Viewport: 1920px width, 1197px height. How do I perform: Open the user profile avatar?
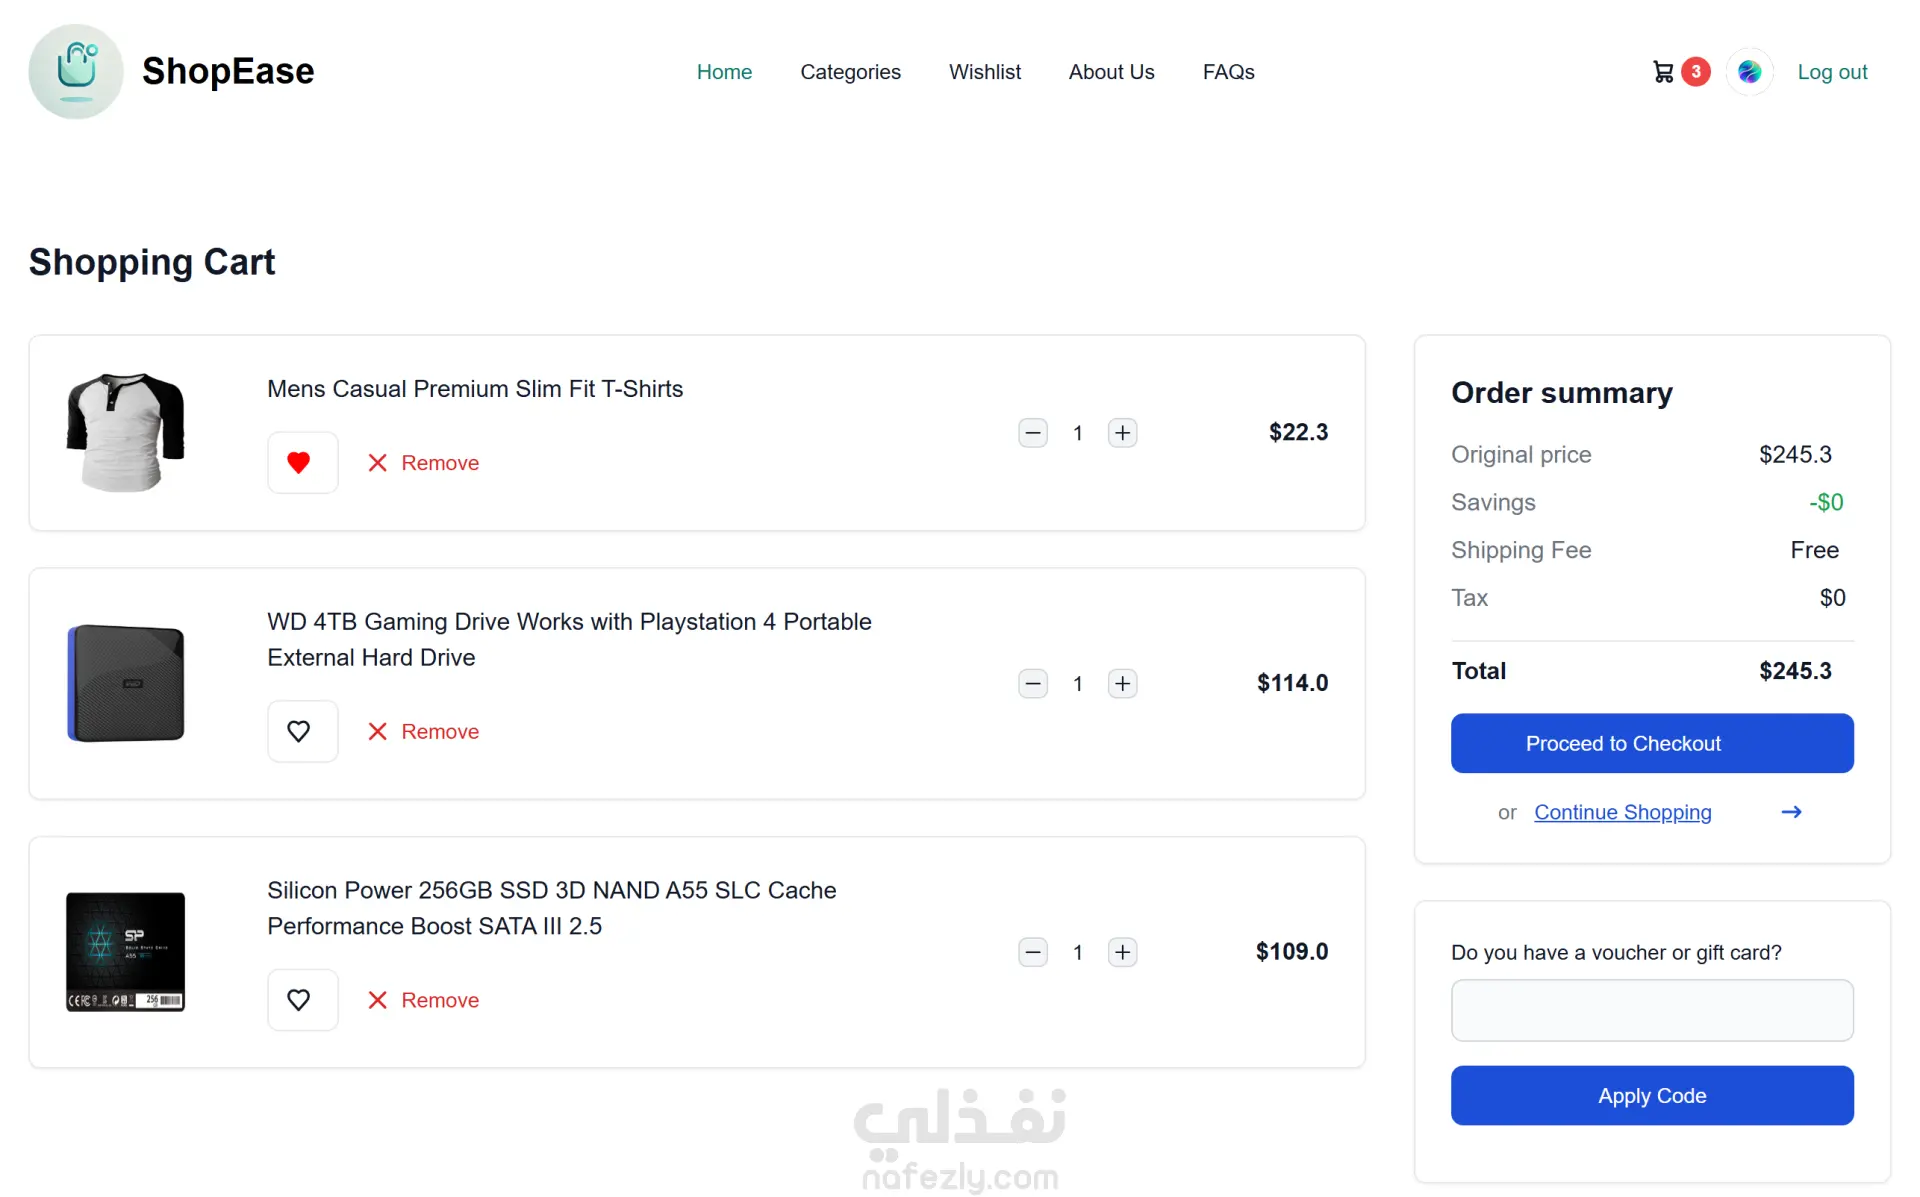tap(1749, 72)
